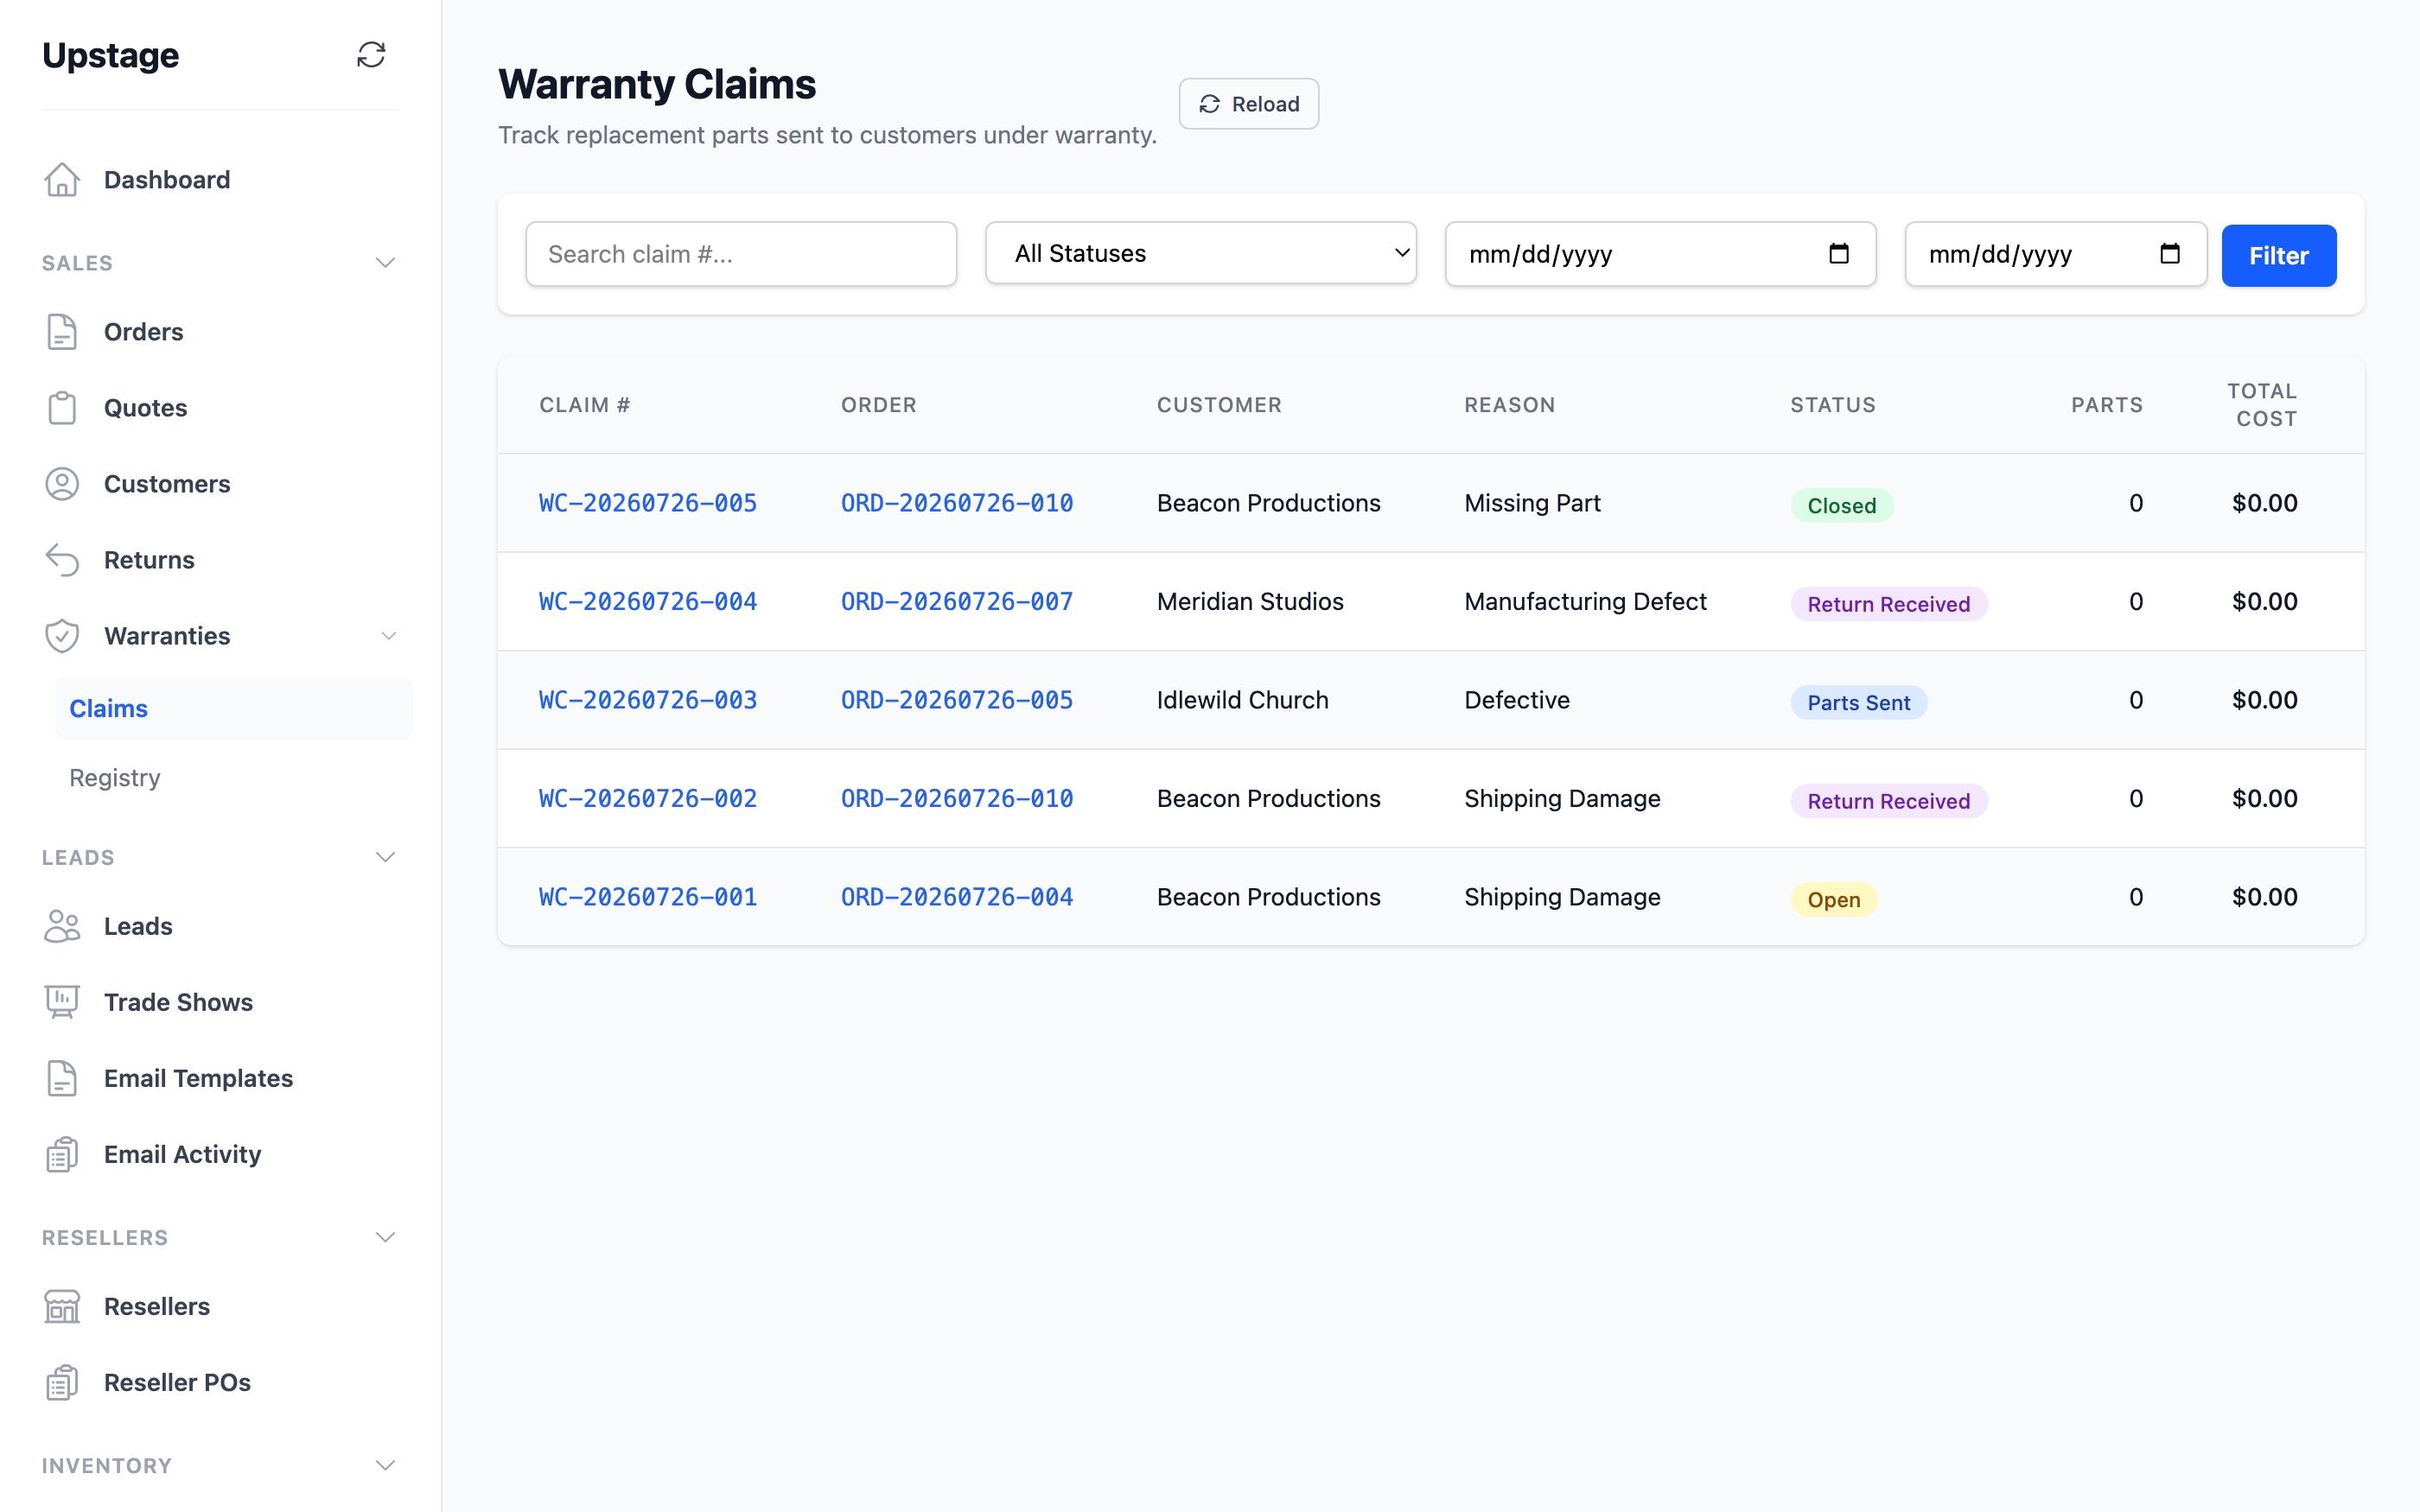Click the Returns arrow icon
The image size is (2420, 1512).
click(x=62, y=560)
